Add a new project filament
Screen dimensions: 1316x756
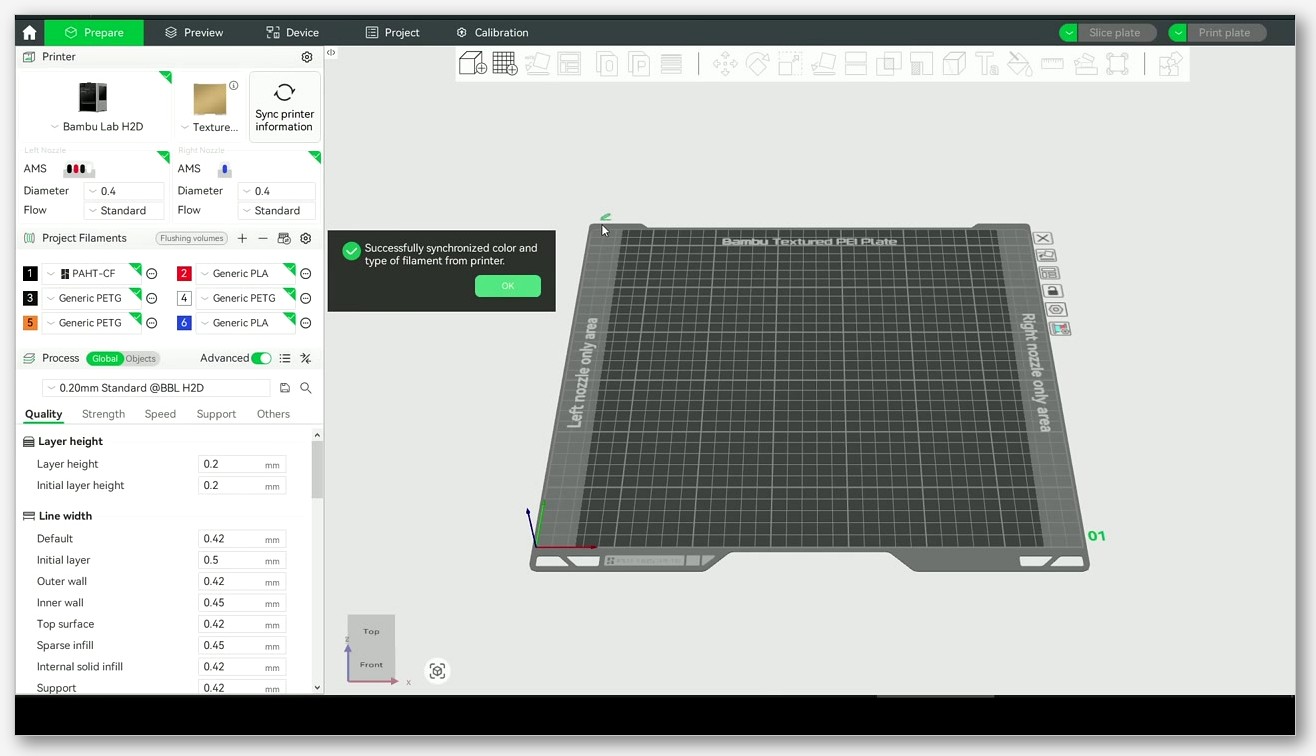(x=242, y=238)
